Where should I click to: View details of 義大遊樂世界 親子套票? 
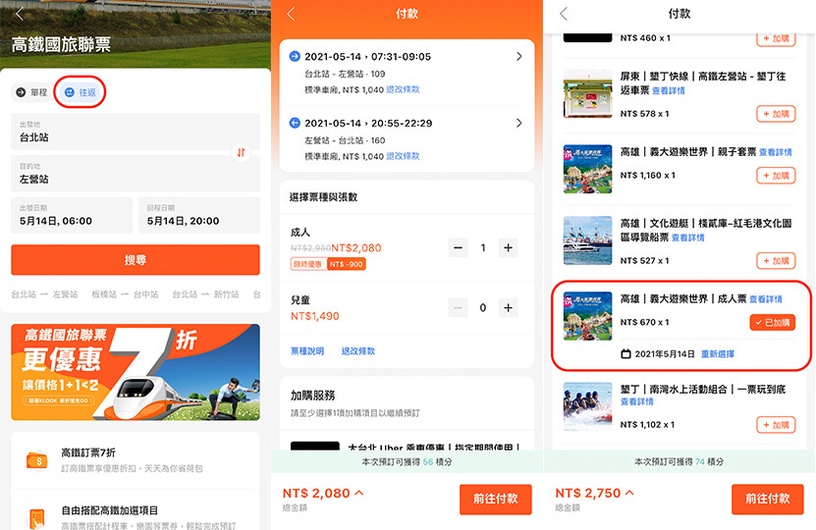775,152
